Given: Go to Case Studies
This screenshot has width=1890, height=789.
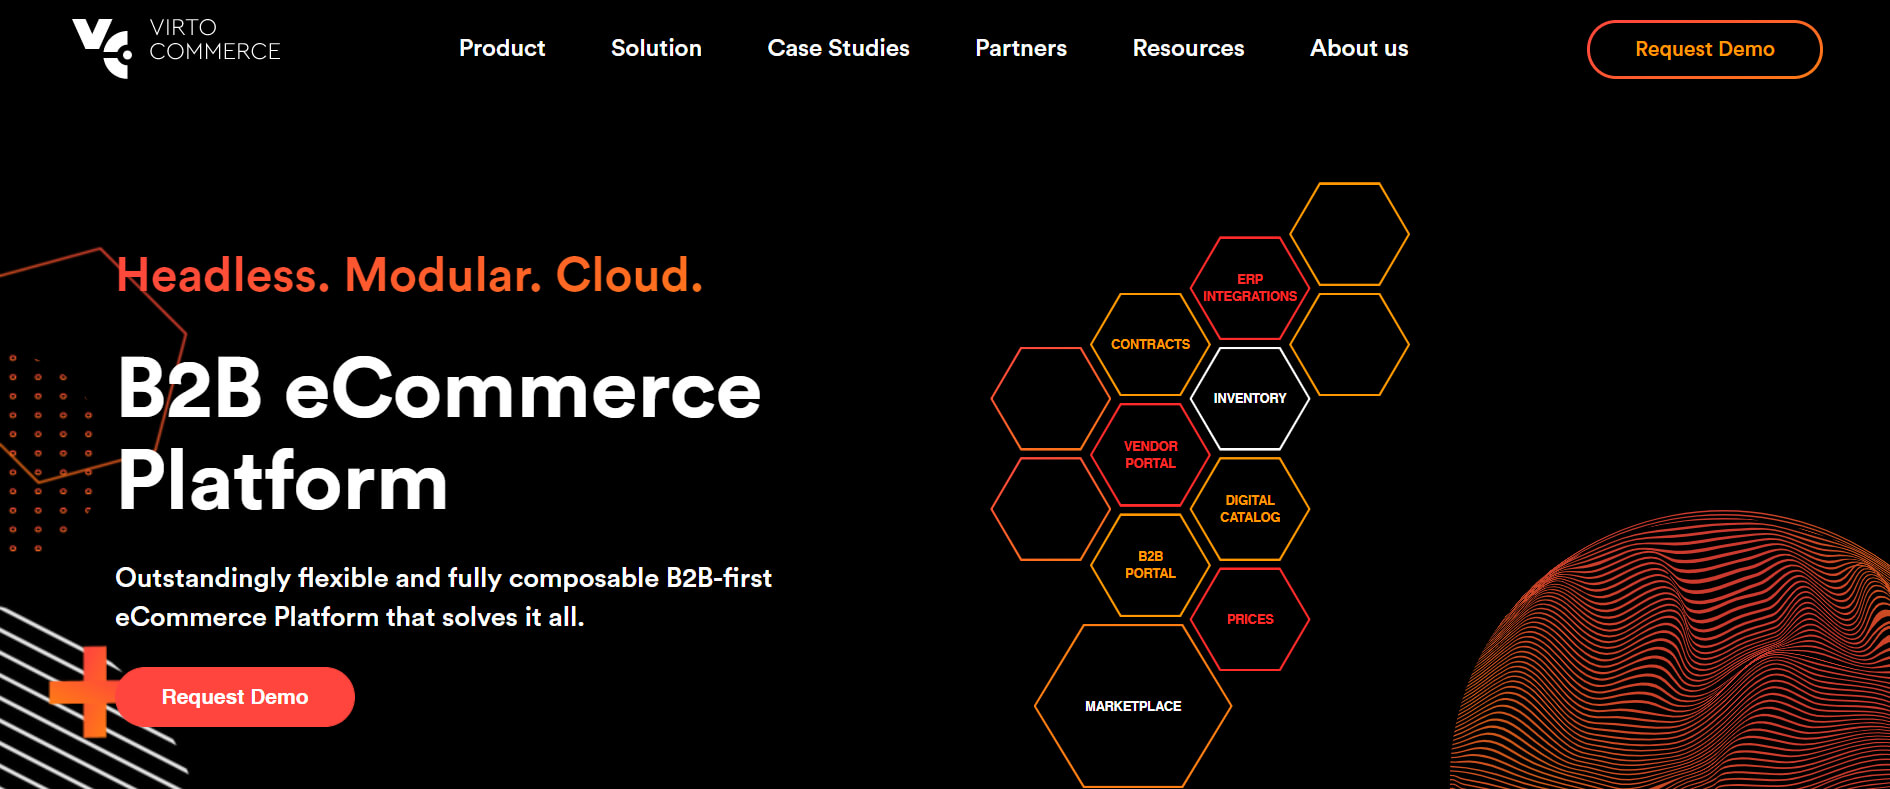Looking at the screenshot, I should tap(838, 48).
